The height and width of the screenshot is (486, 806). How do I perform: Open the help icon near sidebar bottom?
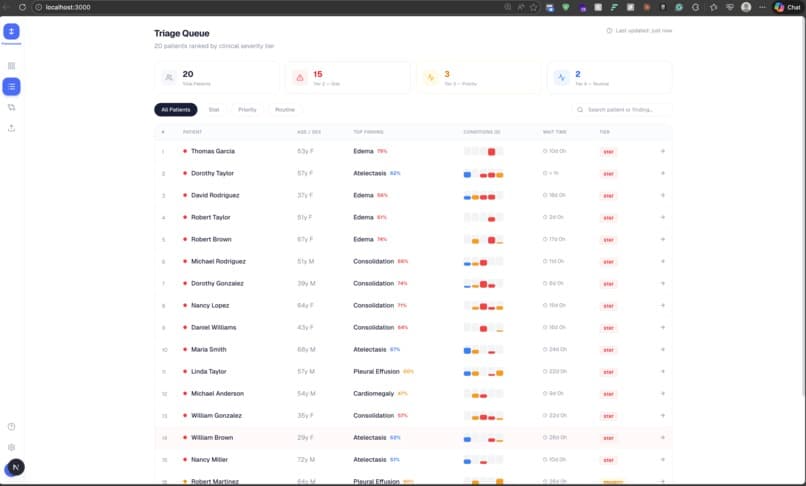click(x=11, y=426)
